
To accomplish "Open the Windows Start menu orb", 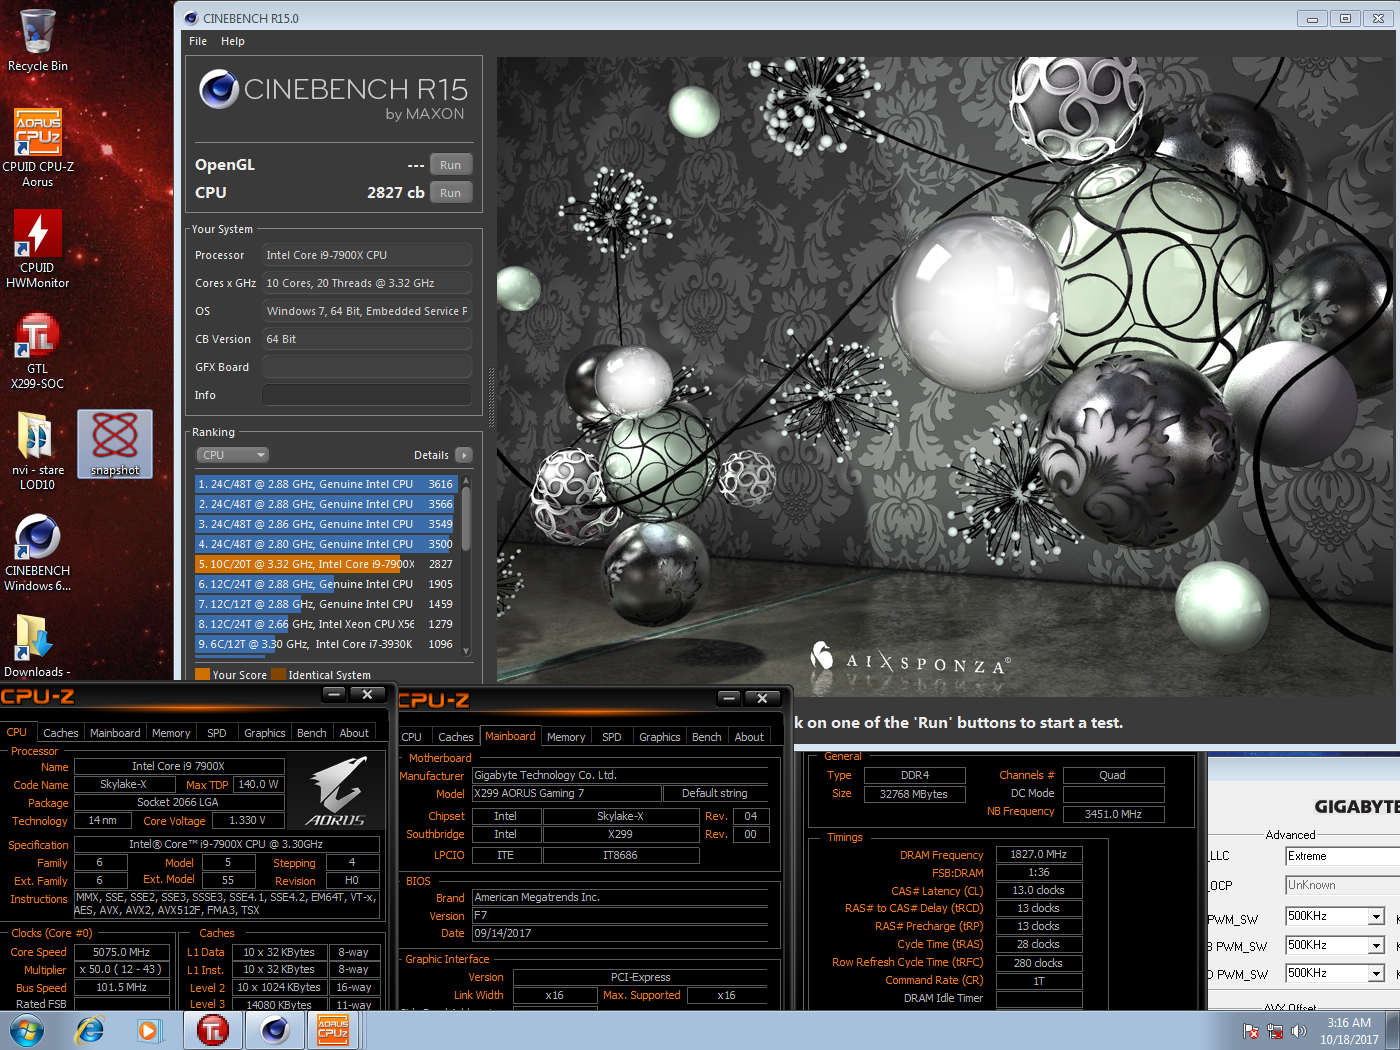I will [x=27, y=1030].
